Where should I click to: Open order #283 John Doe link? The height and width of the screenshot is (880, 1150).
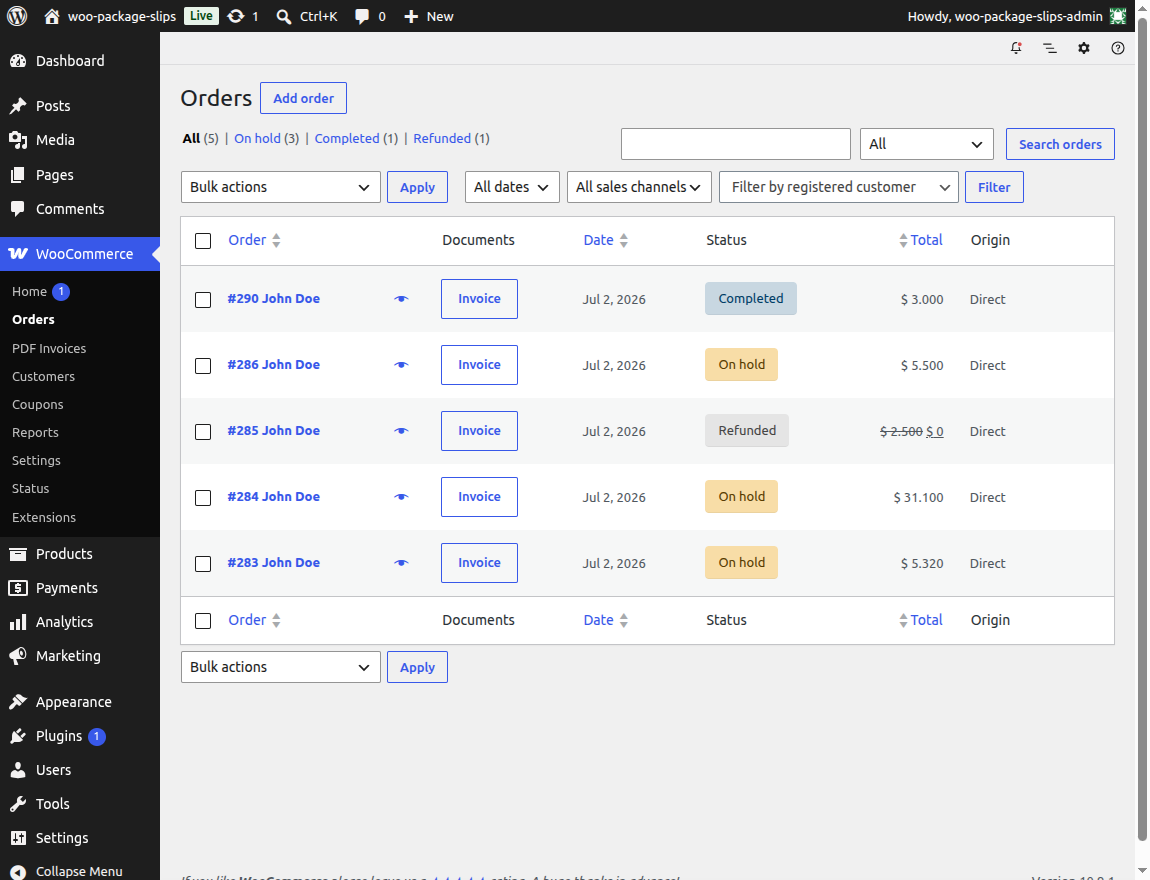274,562
